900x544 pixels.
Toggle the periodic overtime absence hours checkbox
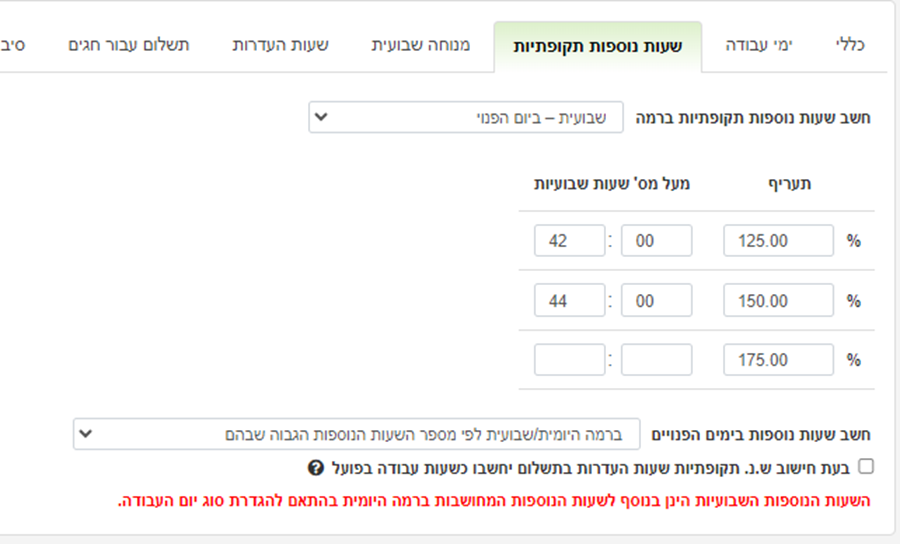pos(866,467)
